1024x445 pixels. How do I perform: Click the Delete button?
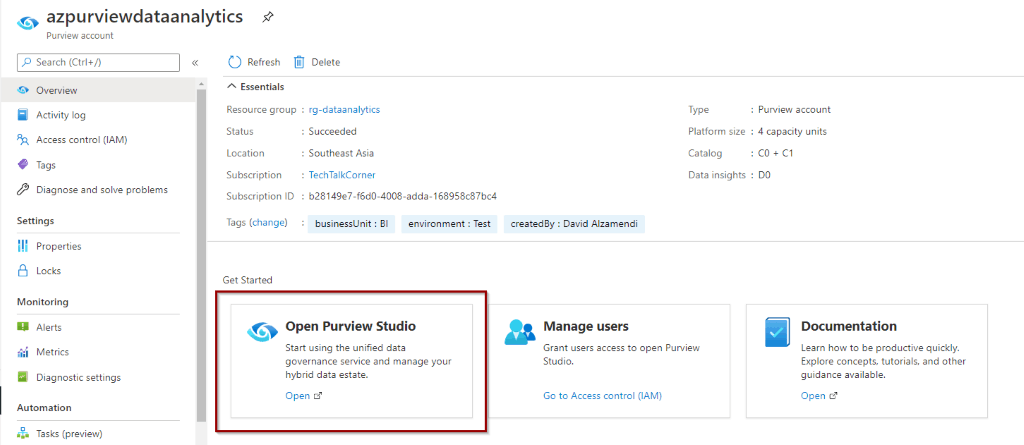(317, 62)
